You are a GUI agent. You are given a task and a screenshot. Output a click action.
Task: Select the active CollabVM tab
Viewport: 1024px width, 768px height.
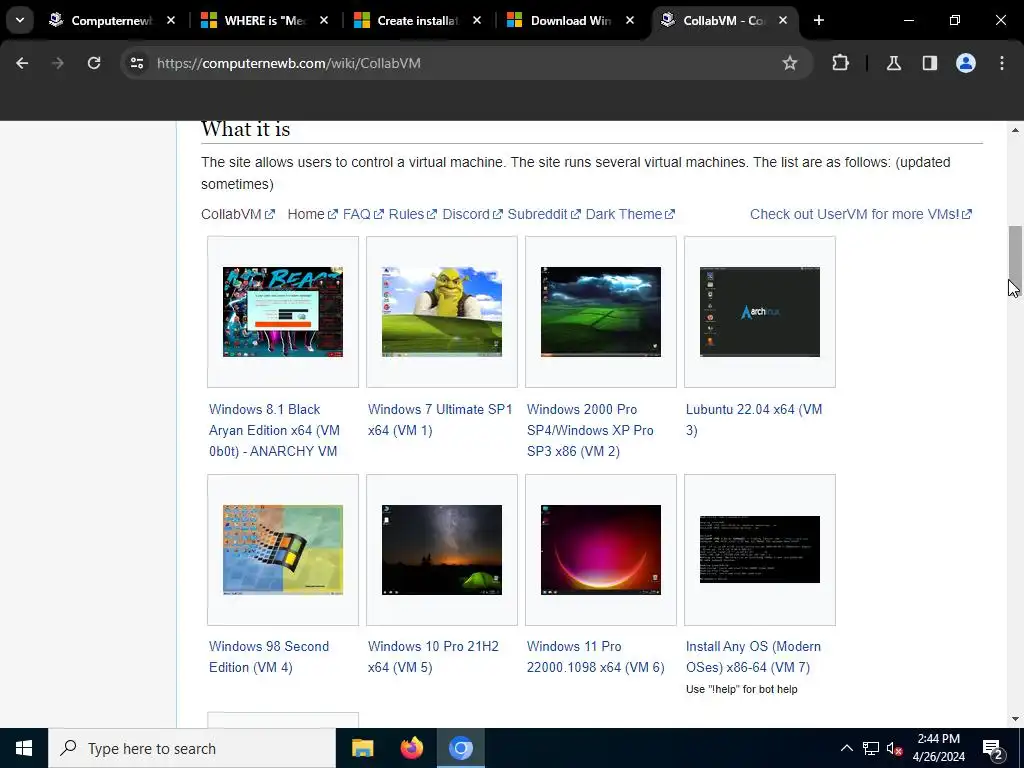coord(723,20)
